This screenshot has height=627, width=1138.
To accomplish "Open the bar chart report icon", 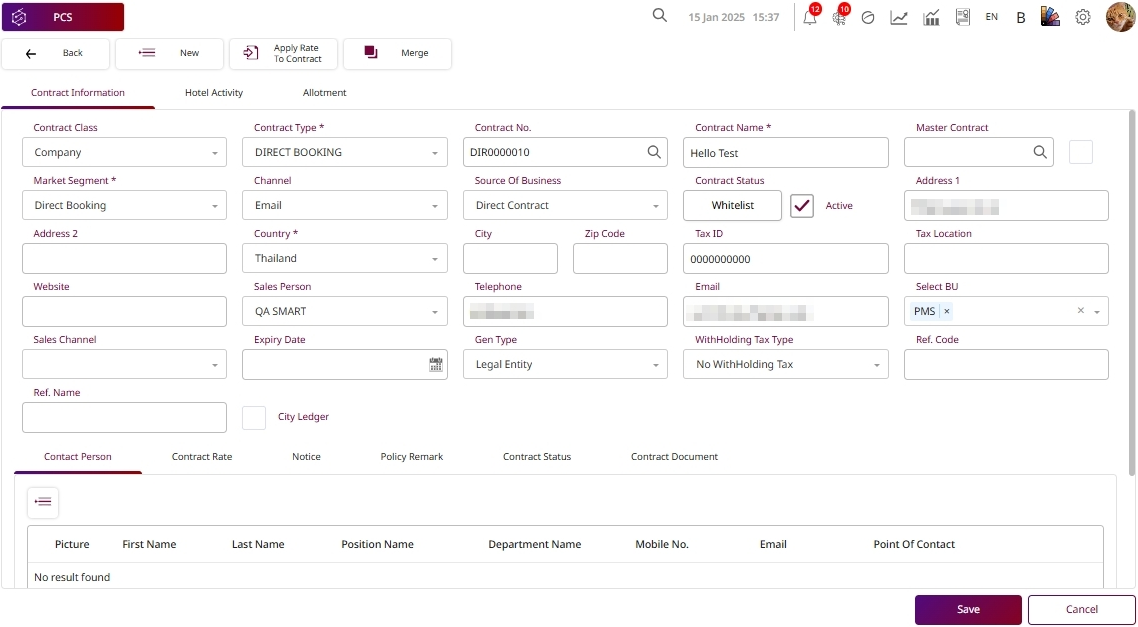I will (931, 17).
